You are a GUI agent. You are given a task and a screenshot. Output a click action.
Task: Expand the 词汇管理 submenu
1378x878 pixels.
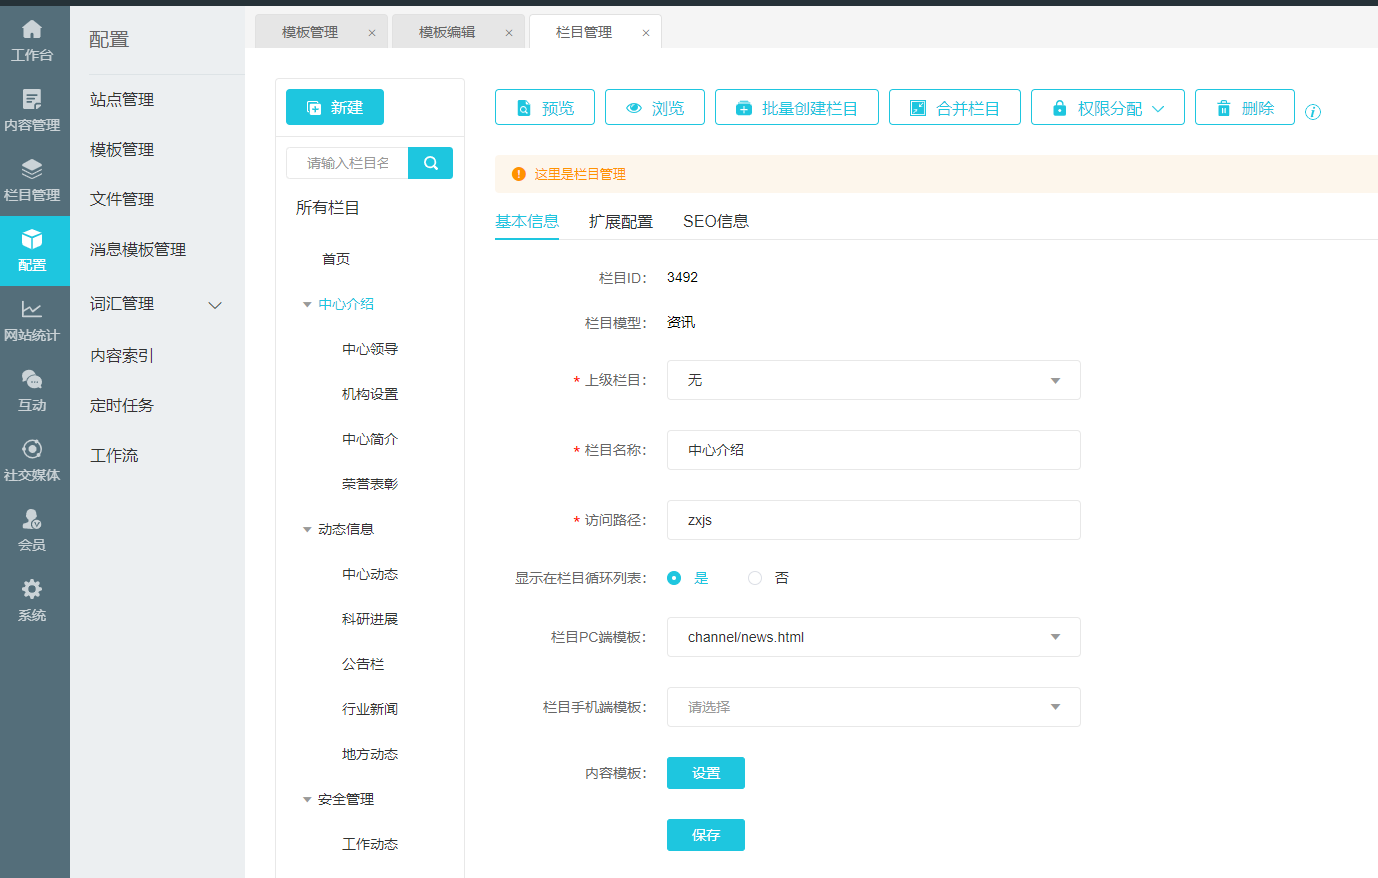coord(214,305)
